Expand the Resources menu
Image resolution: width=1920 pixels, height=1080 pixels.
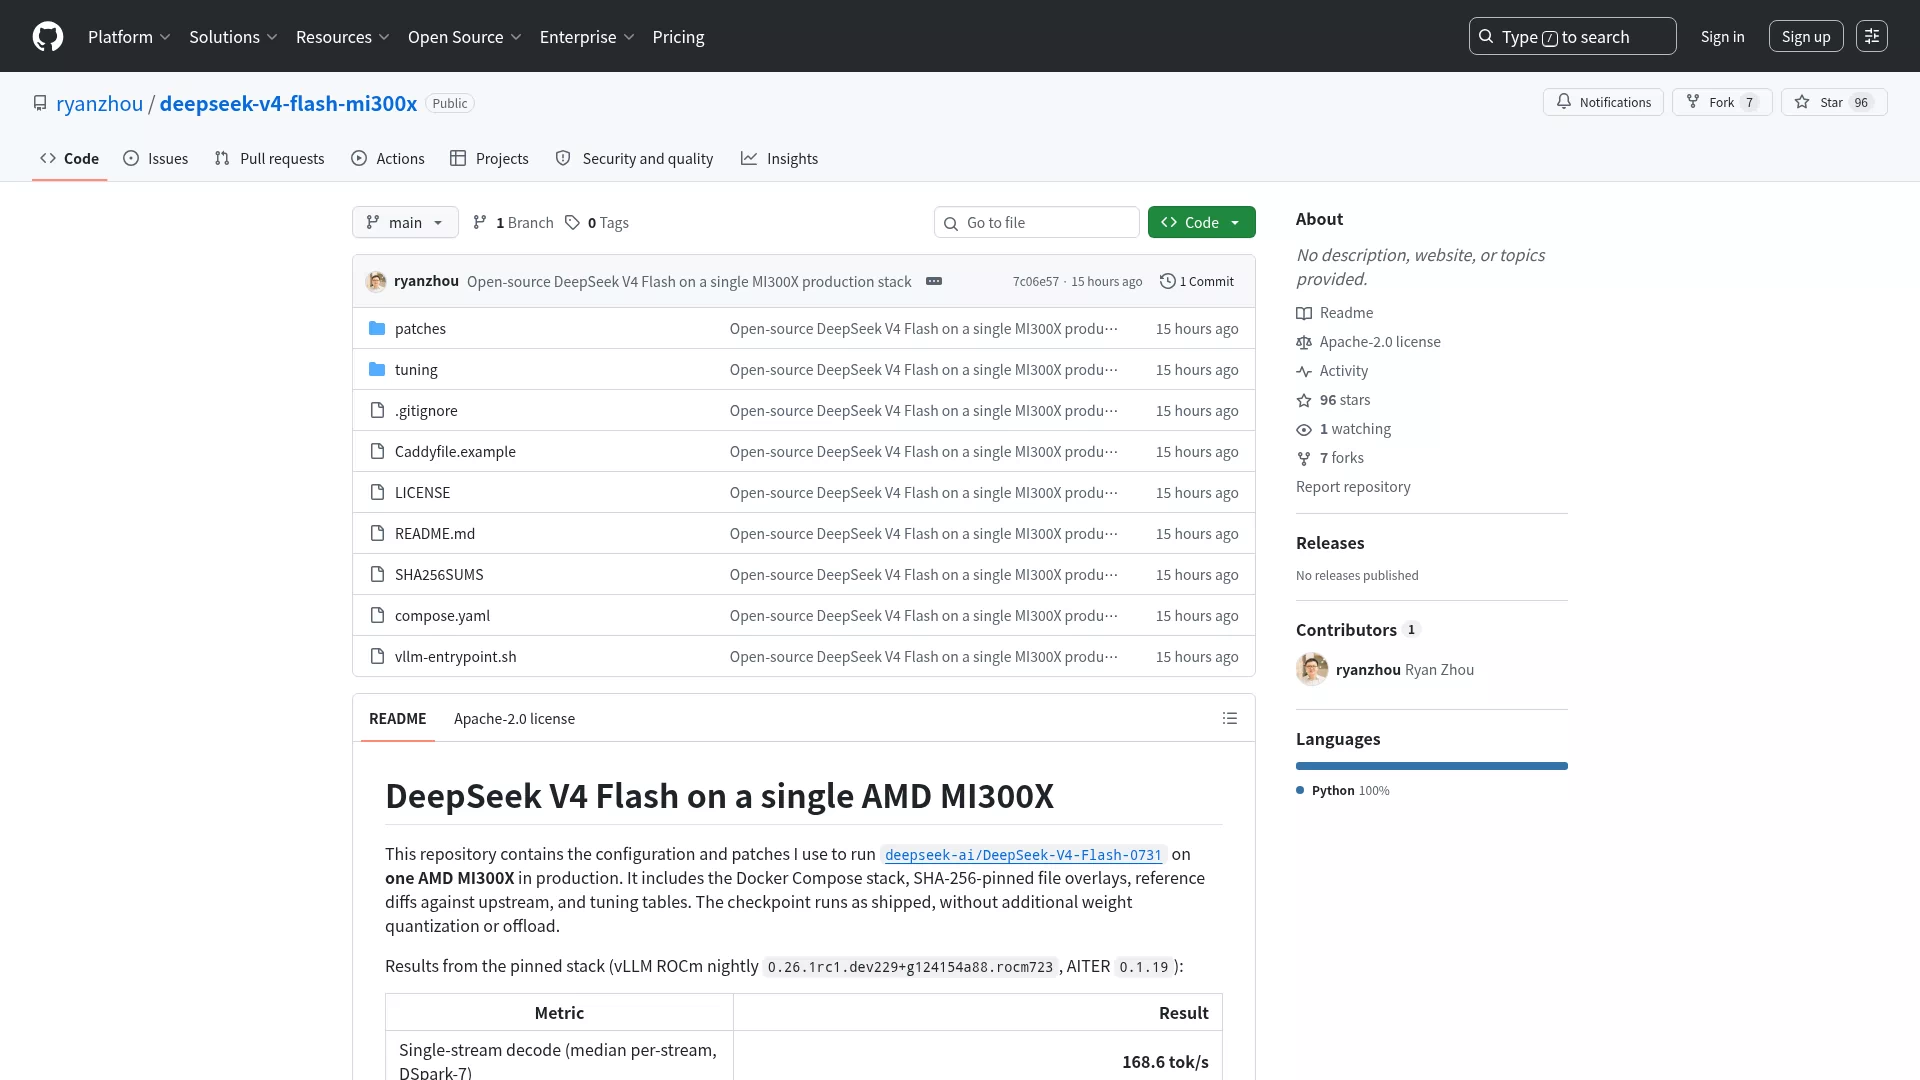342,37
